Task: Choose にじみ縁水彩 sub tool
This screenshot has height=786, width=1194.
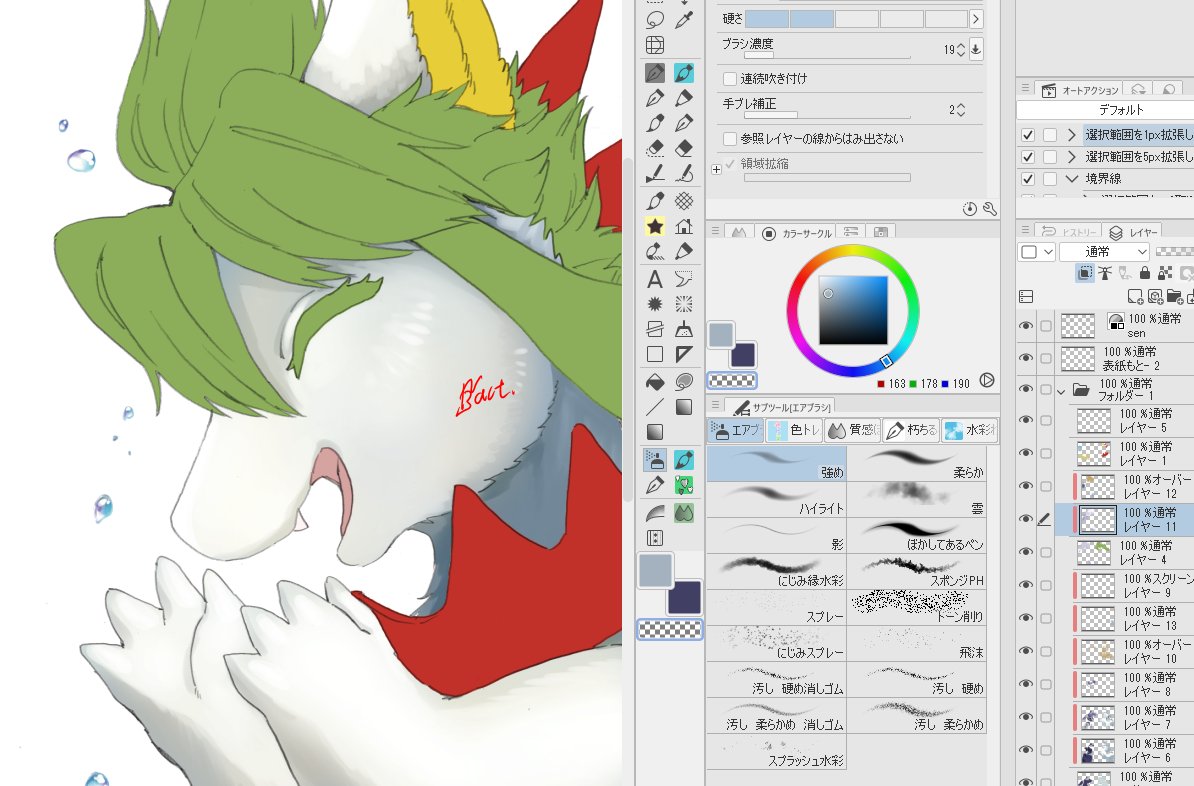Action: point(777,572)
